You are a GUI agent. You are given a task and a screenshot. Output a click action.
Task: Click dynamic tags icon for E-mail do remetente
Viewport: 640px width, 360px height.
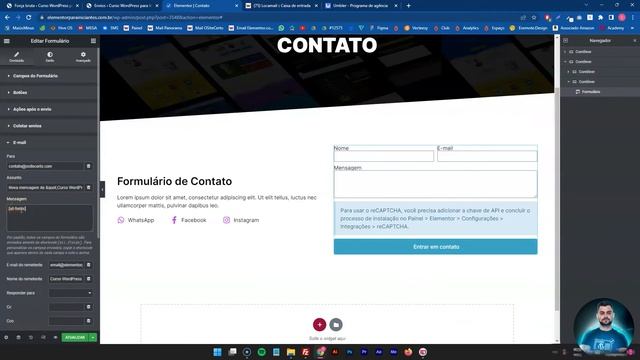[89, 265]
